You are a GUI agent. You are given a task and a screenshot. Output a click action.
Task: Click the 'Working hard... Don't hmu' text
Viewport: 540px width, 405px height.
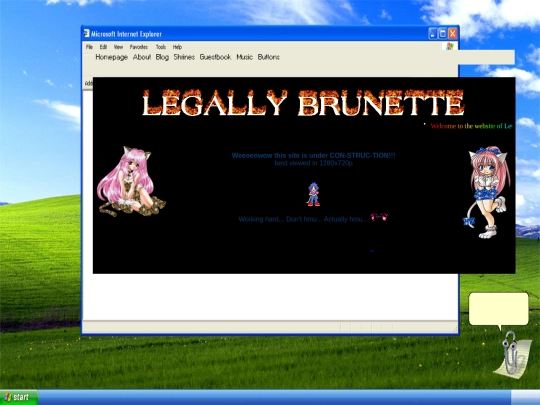(303, 219)
